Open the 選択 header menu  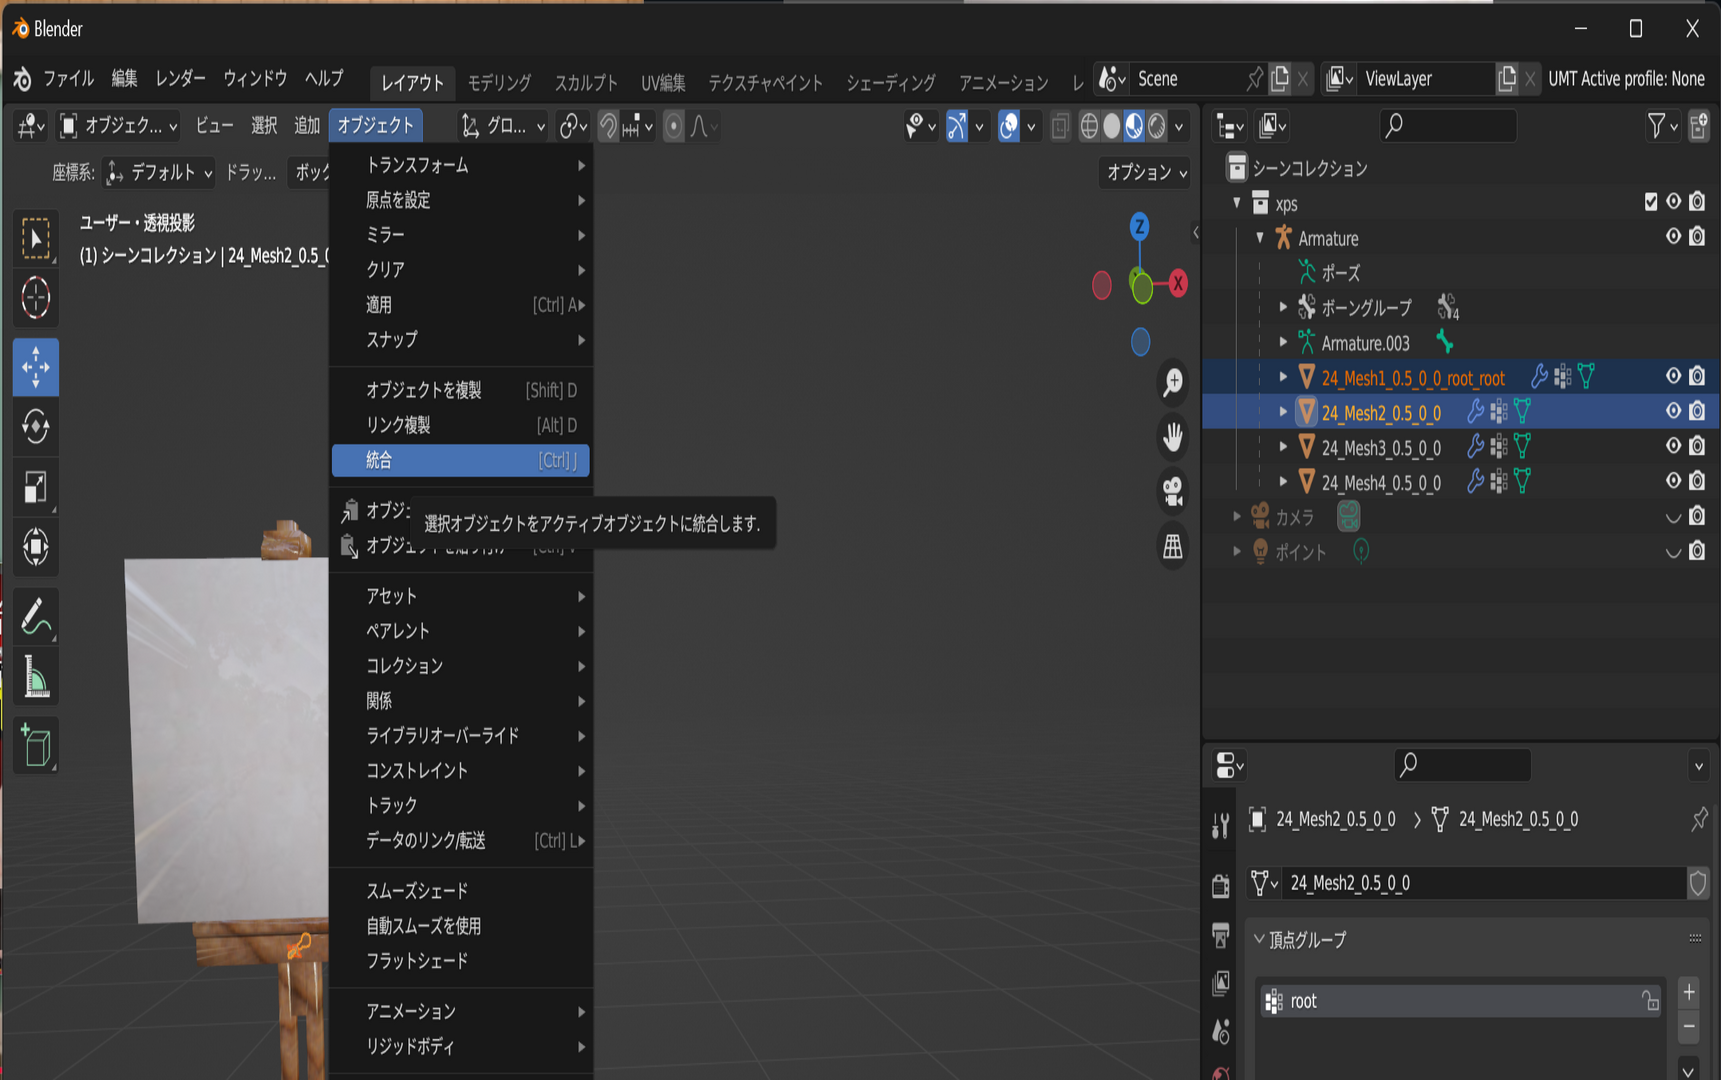(x=264, y=126)
